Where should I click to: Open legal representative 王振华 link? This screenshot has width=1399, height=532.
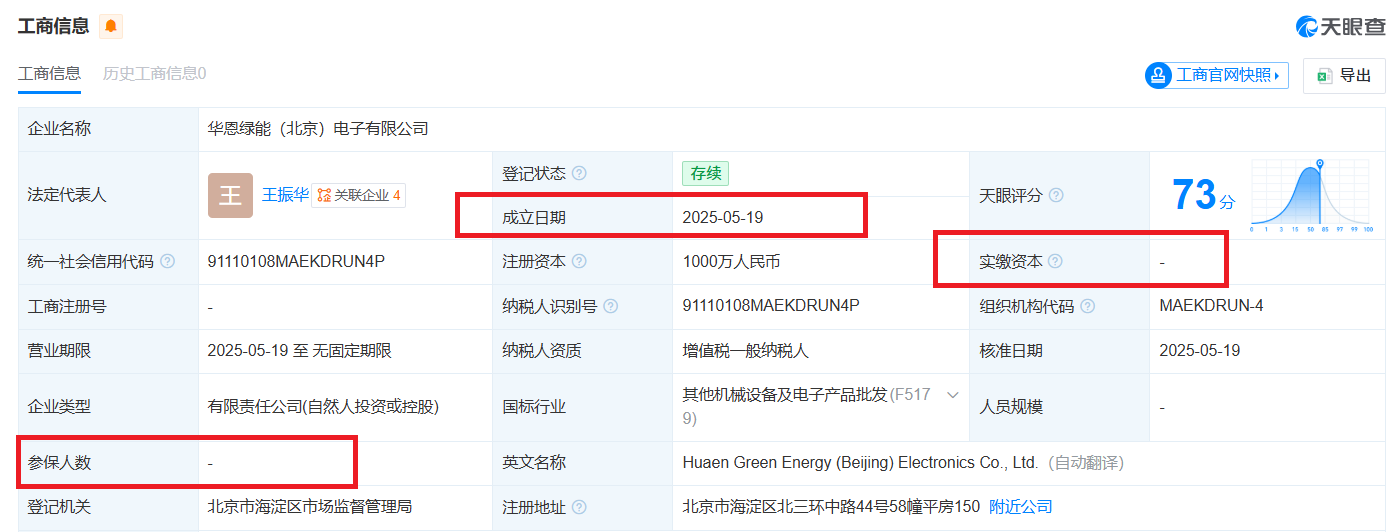click(285, 195)
